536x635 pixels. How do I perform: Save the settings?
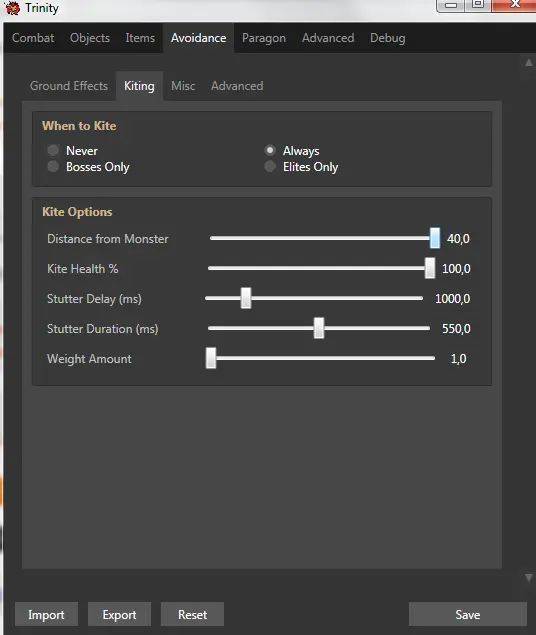click(x=468, y=614)
